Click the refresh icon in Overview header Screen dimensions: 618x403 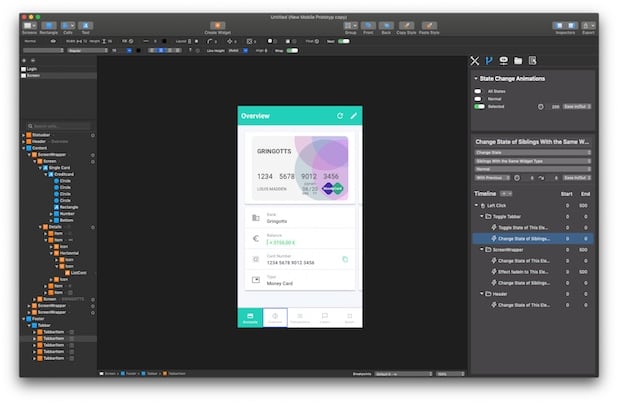click(x=340, y=116)
